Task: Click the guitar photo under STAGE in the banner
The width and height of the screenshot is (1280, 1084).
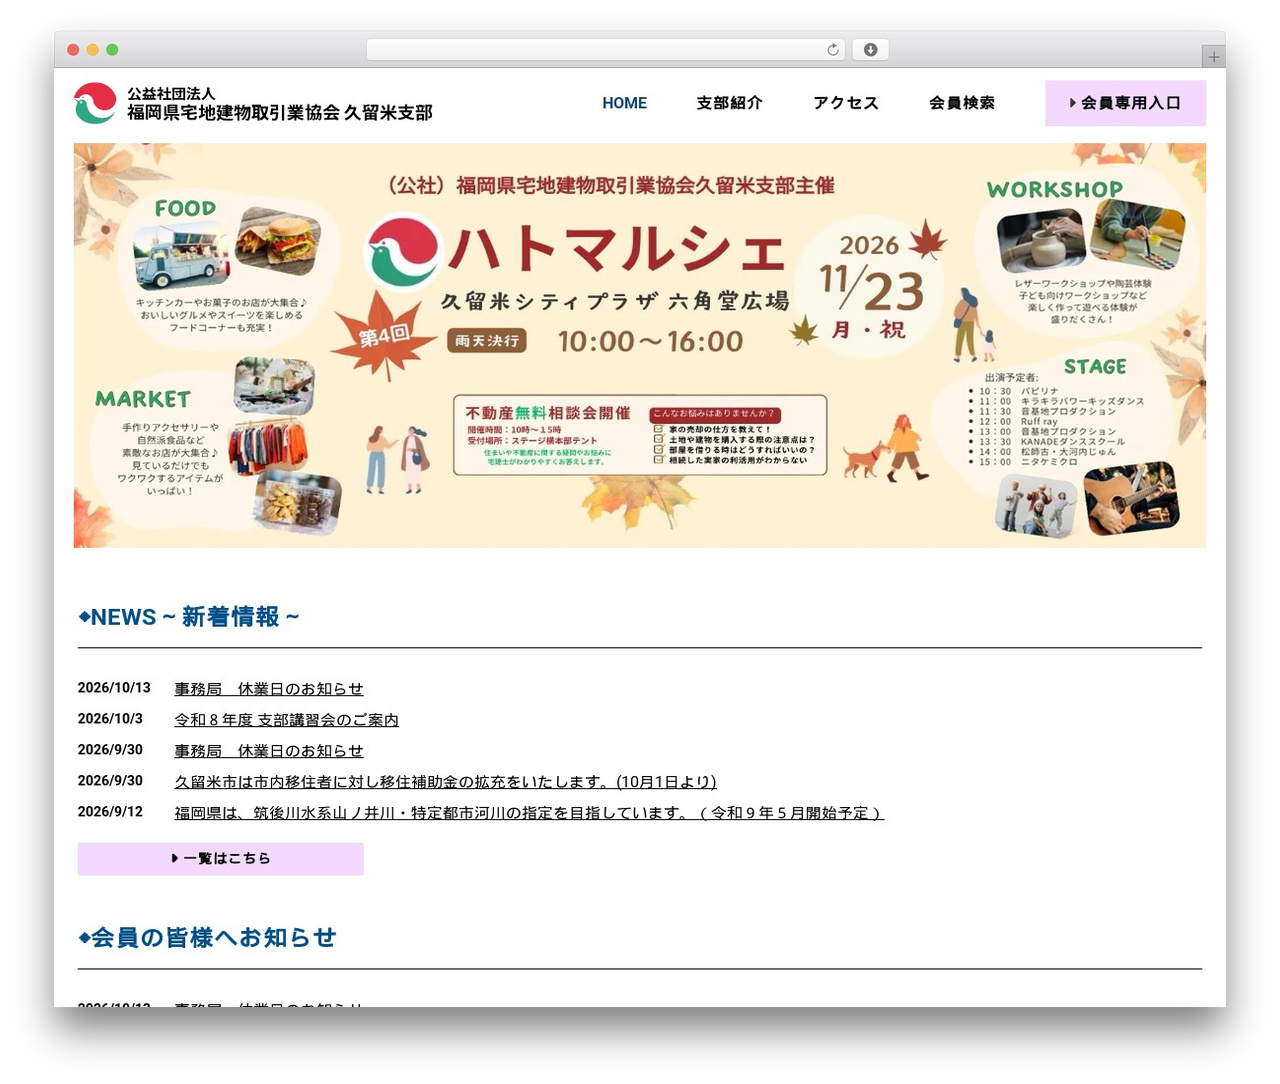Action: (x=1132, y=498)
